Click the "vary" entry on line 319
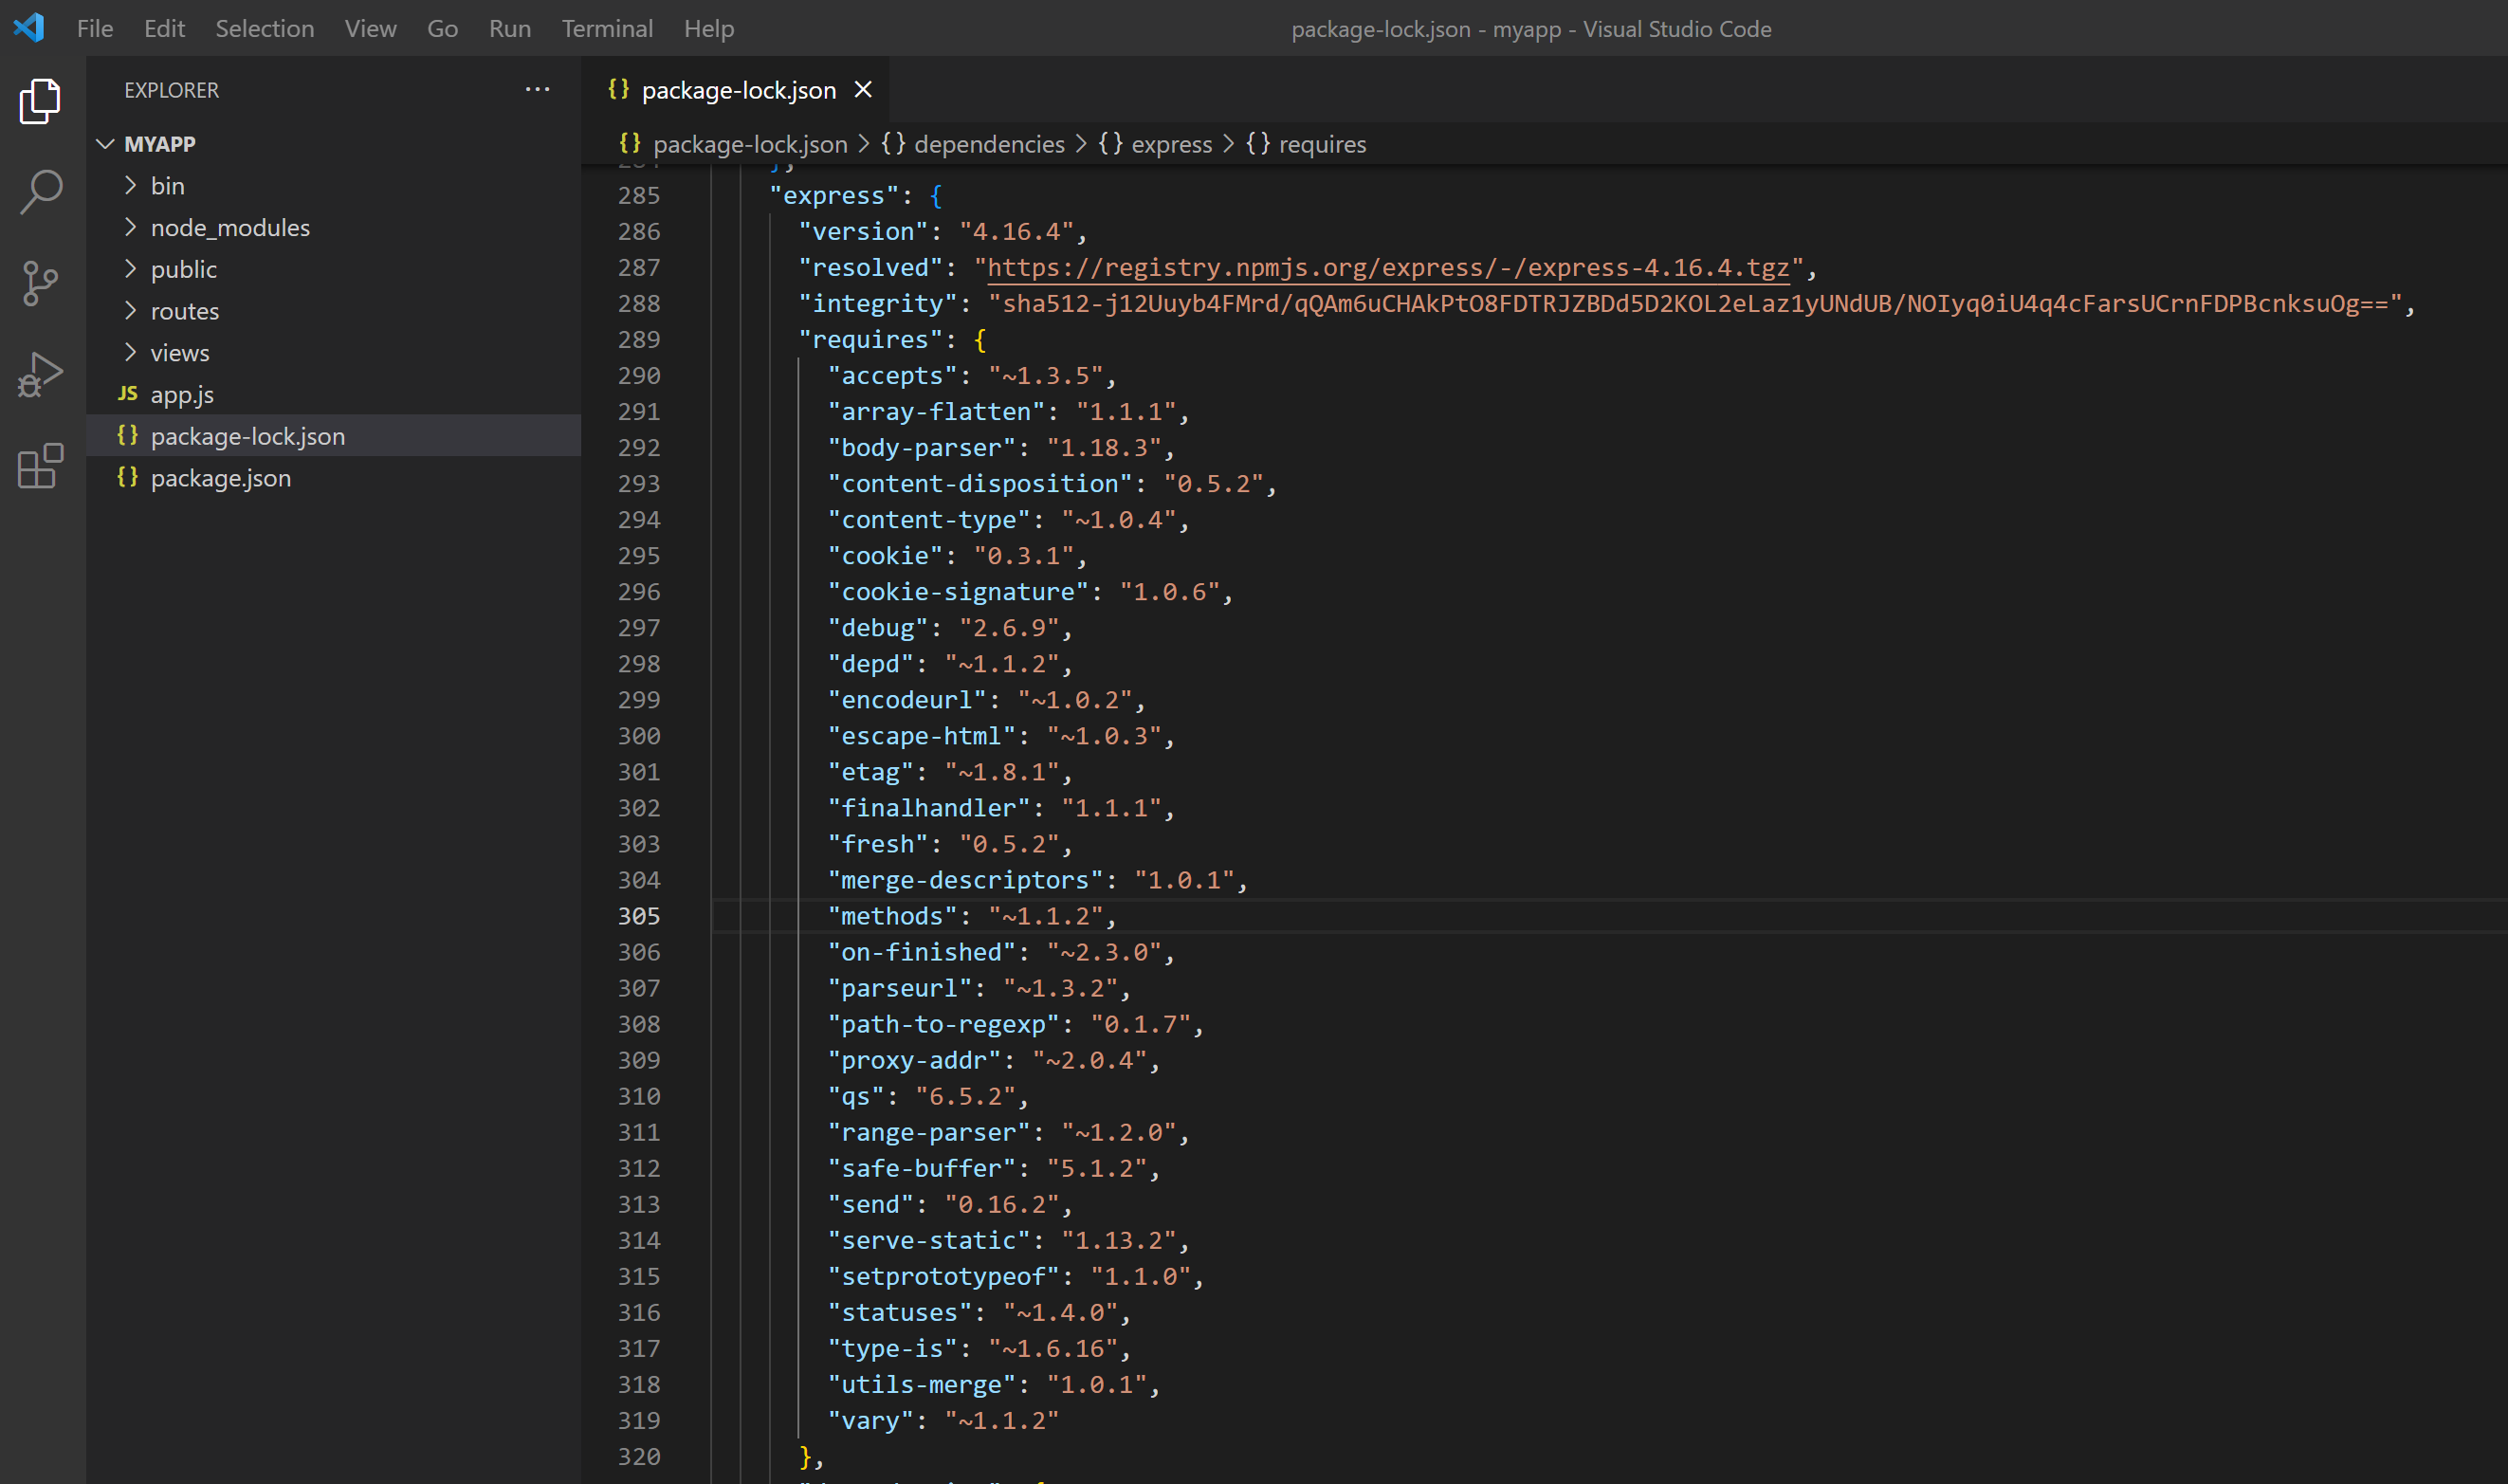This screenshot has width=2508, height=1484. pyautogui.click(x=943, y=1420)
